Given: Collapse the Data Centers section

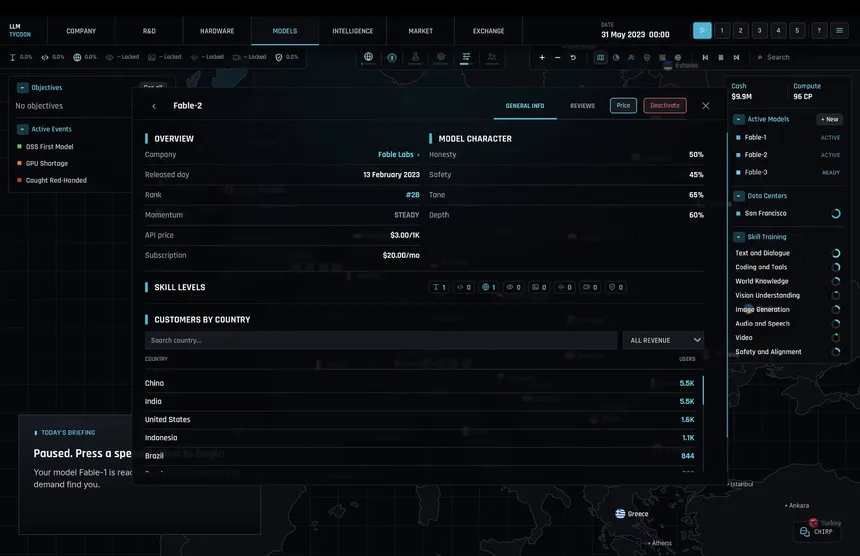Looking at the screenshot, I should pyautogui.click(x=739, y=196).
